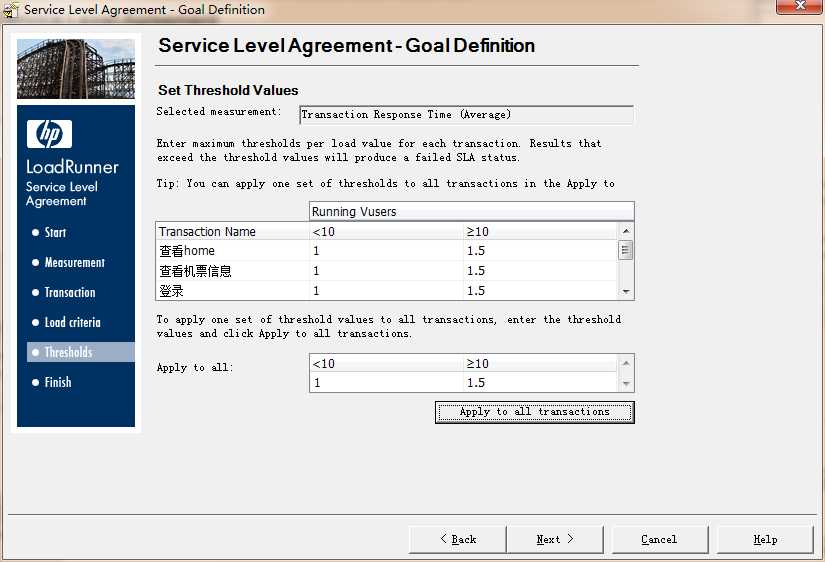
Task: Click the 查看home transaction name cell
Action: point(233,251)
